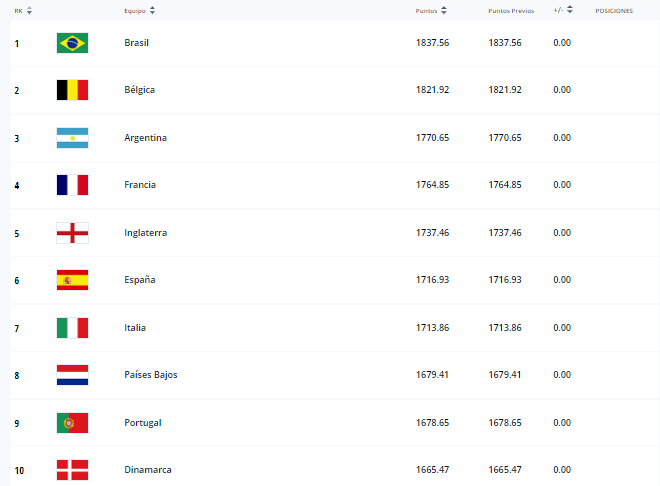Click the Argentina flag icon

point(72,138)
